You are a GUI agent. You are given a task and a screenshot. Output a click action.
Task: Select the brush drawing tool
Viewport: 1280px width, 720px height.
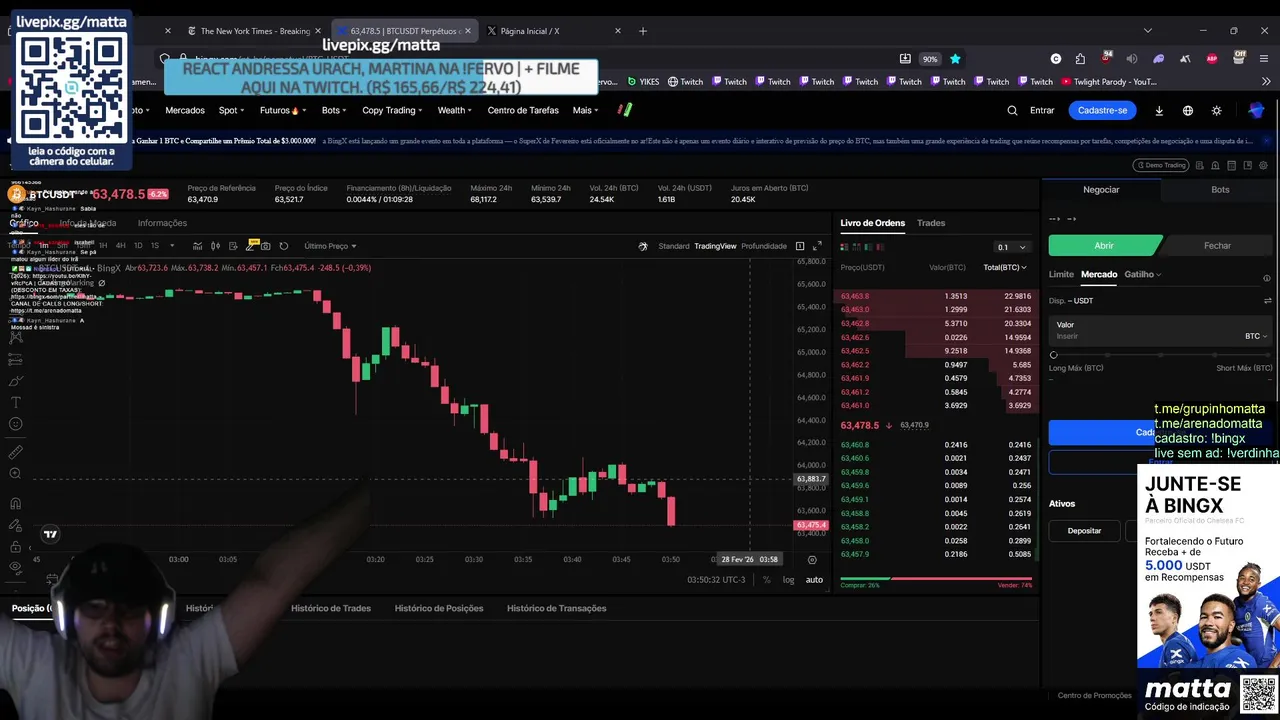coord(16,381)
